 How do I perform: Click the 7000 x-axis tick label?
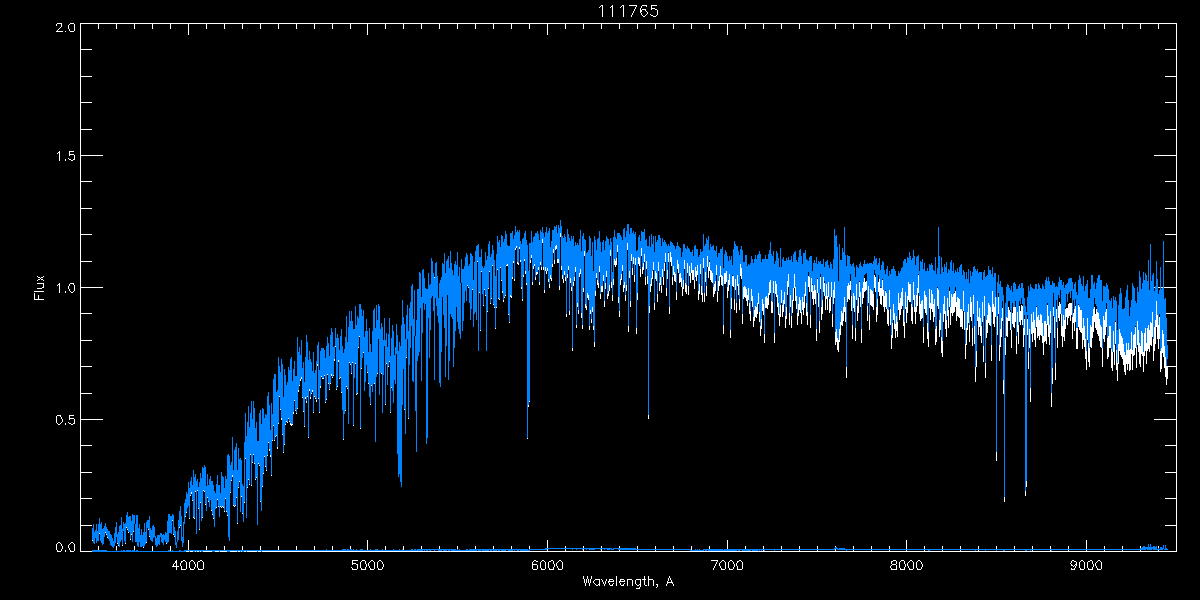click(727, 565)
